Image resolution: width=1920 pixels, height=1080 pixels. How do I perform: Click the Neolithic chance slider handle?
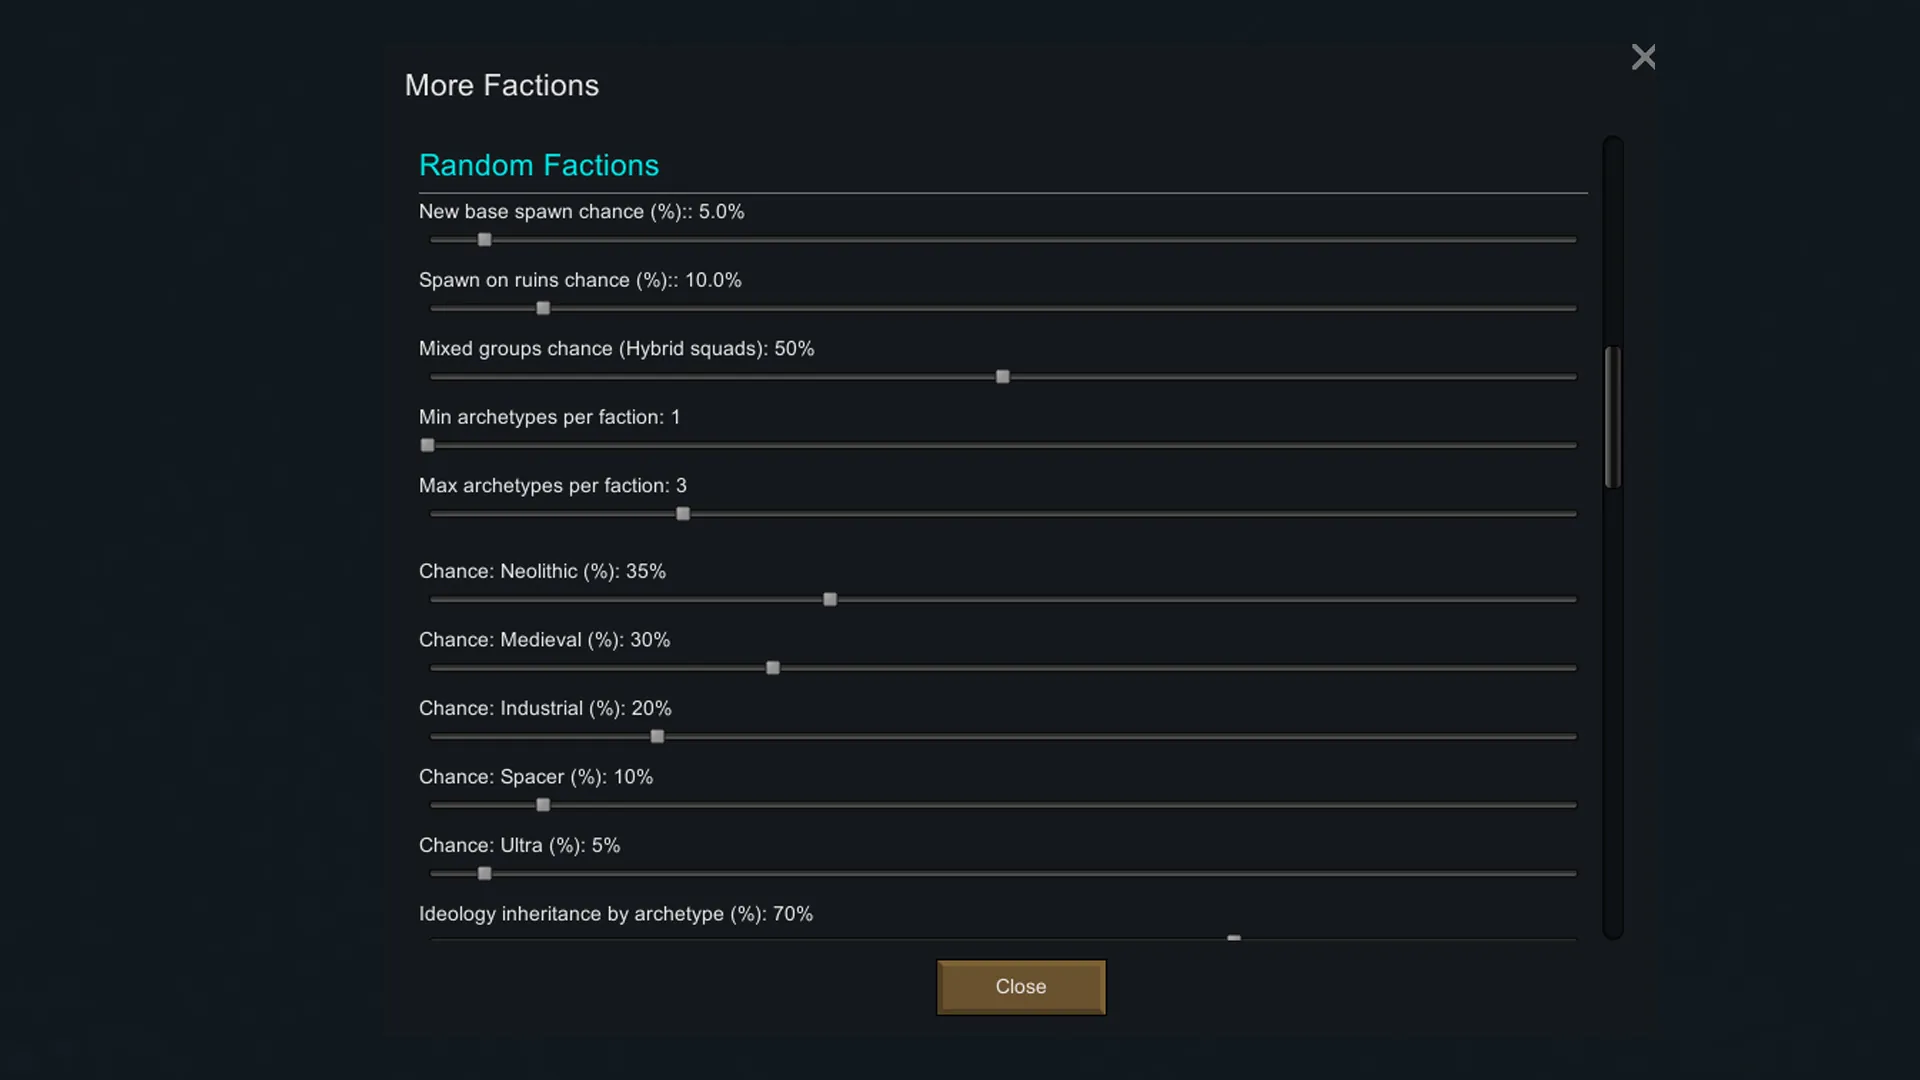830,600
